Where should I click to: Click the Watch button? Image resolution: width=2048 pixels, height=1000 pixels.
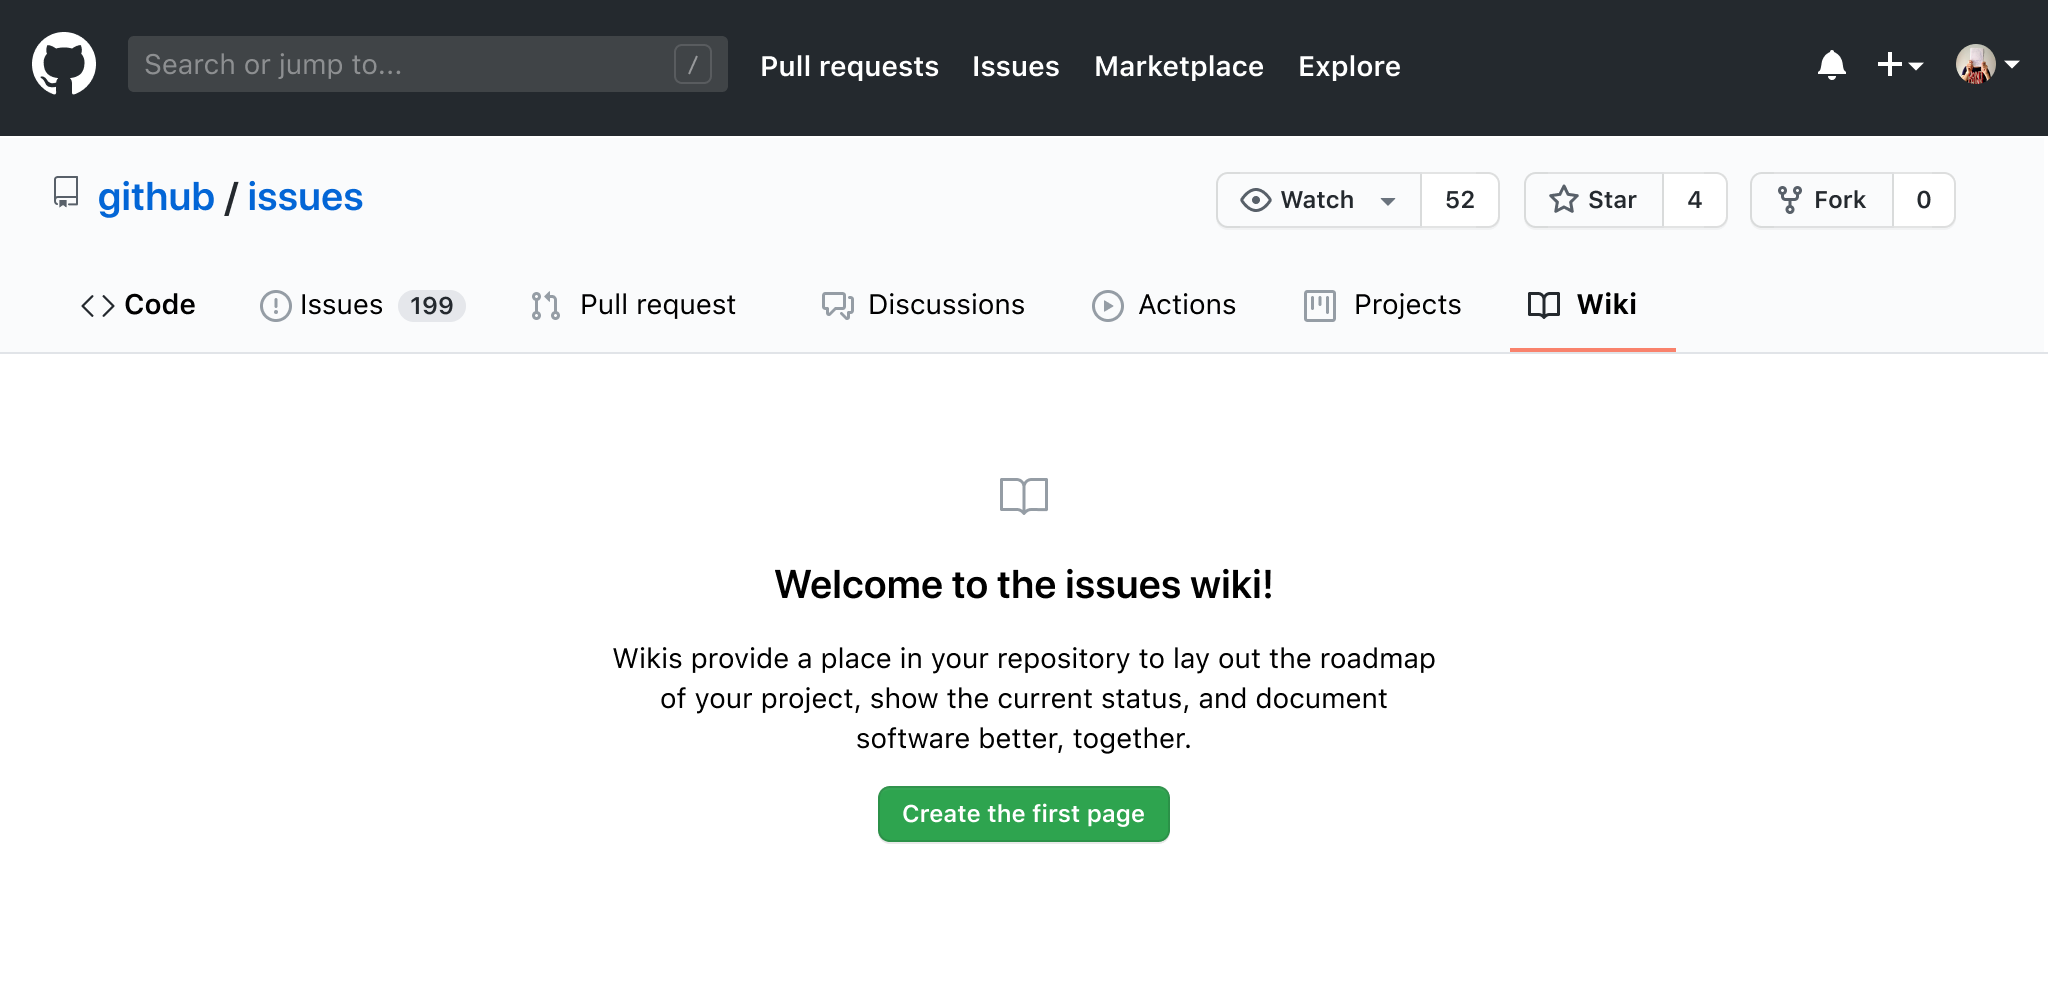(1318, 200)
